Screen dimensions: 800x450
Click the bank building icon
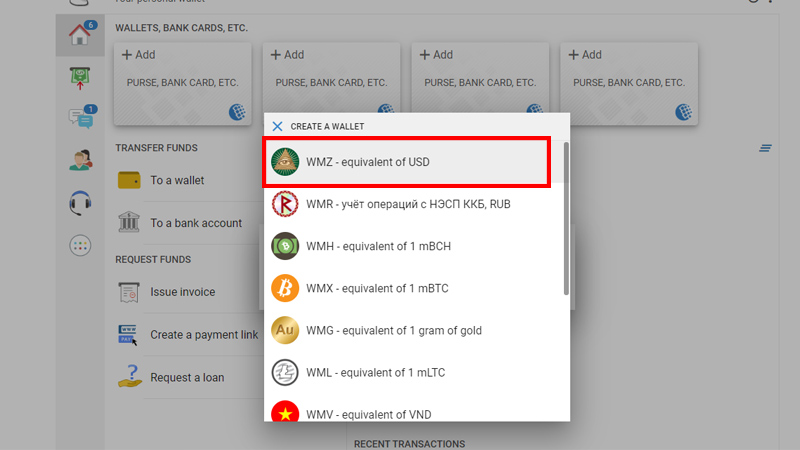129,222
